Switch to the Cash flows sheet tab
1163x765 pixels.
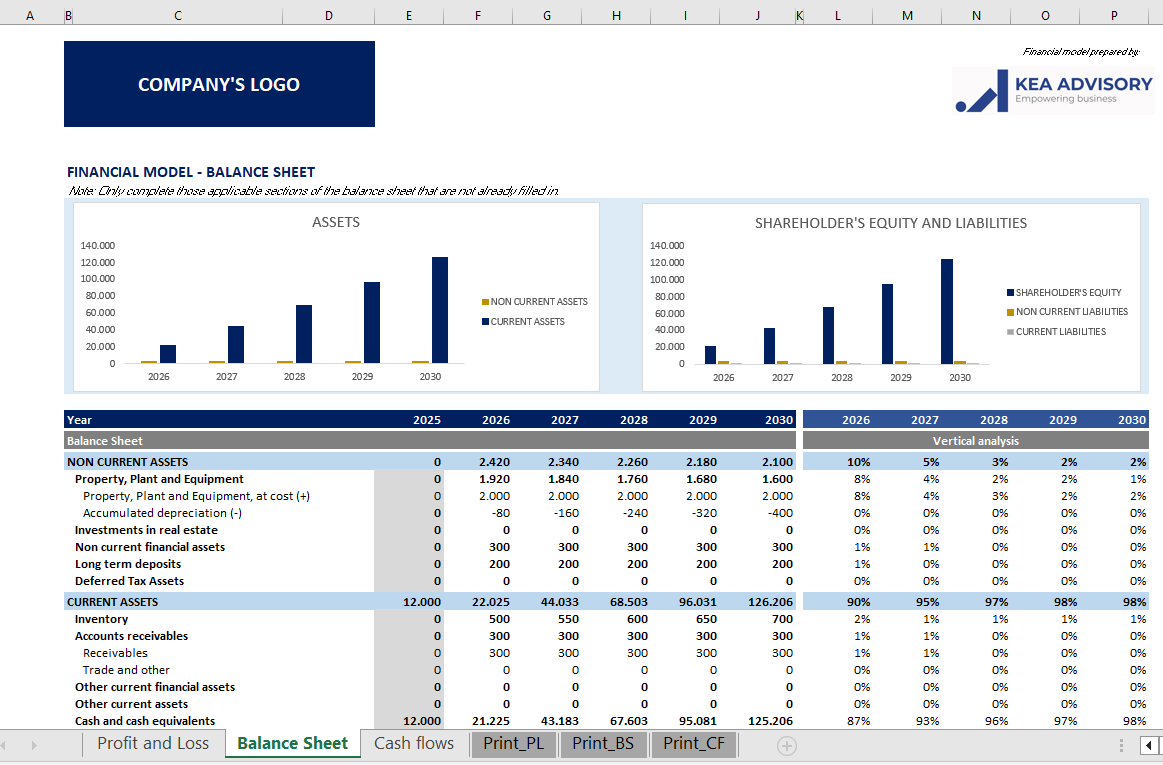(x=414, y=743)
